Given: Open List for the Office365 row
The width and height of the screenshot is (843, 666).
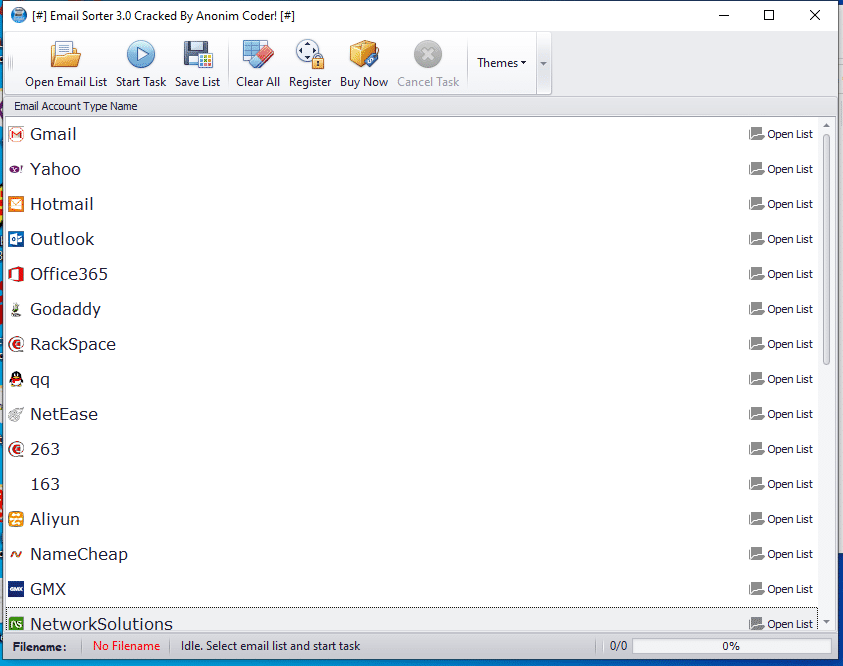Looking at the screenshot, I should pyautogui.click(x=781, y=274).
